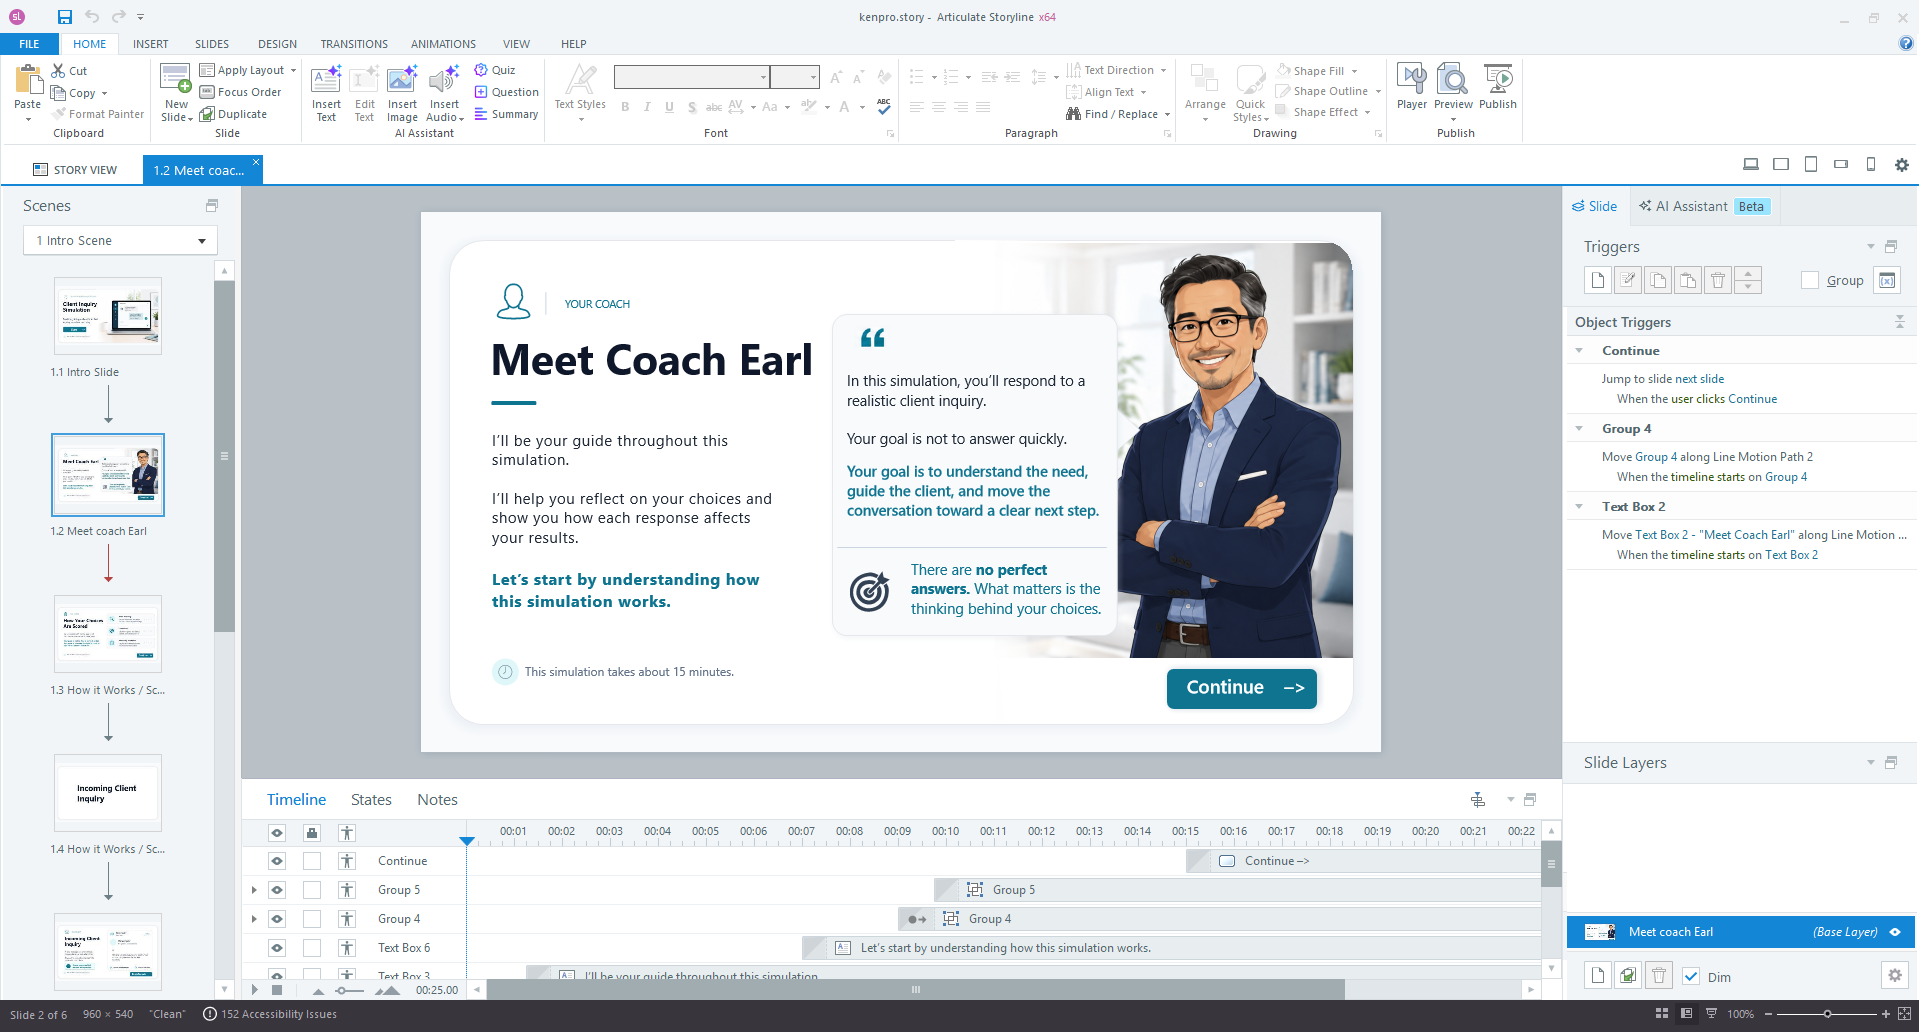This screenshot has width=1919, height=1032.
Task: Select the 1.3 How it Works slide thumbnail
Action: pos(108,634)
